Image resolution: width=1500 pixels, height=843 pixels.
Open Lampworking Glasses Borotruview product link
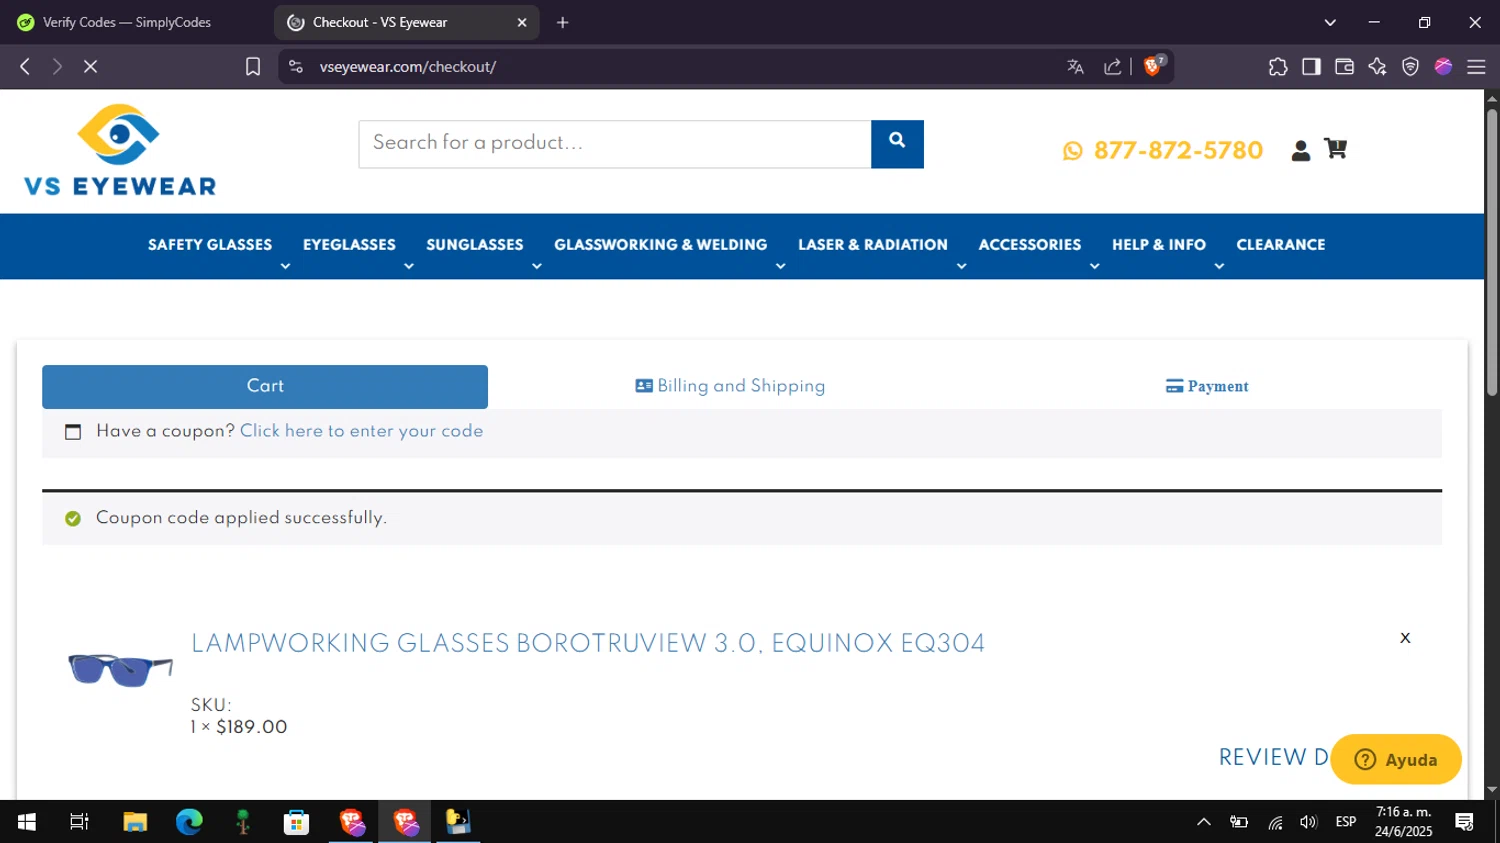point(588,643)
